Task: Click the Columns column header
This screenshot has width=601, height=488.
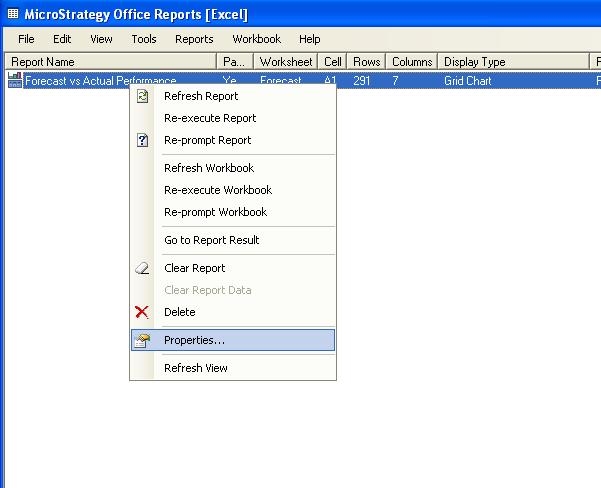Action: pyautogui.click(x=412, y=62)
